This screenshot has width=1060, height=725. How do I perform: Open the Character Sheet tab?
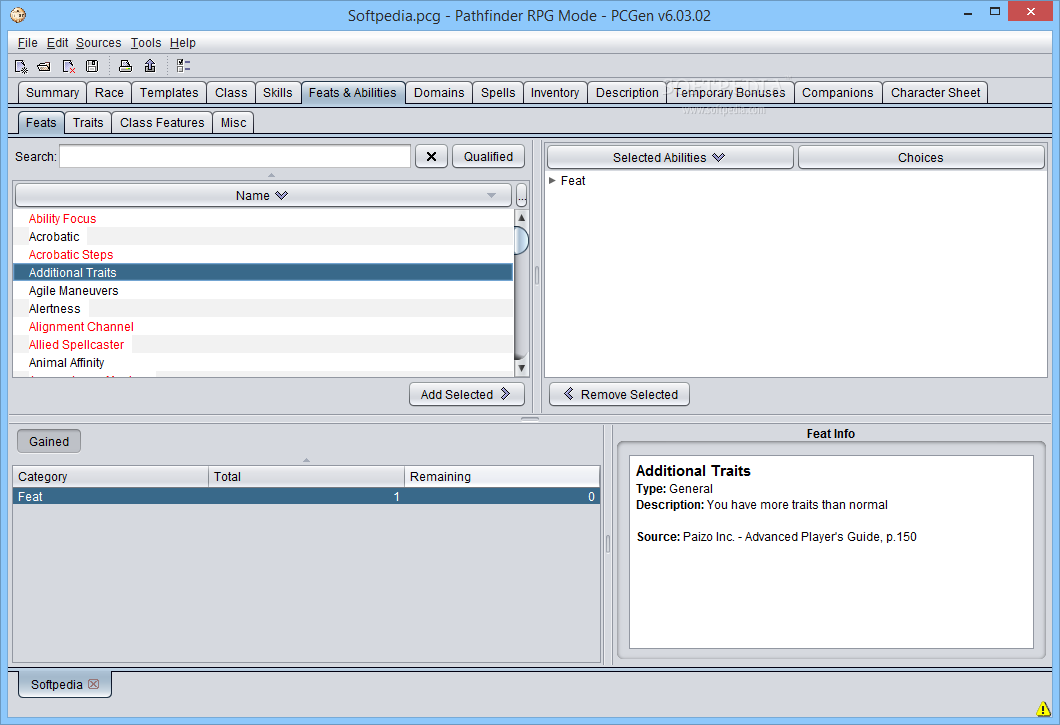pyautogui.click(x=936, y=93)
